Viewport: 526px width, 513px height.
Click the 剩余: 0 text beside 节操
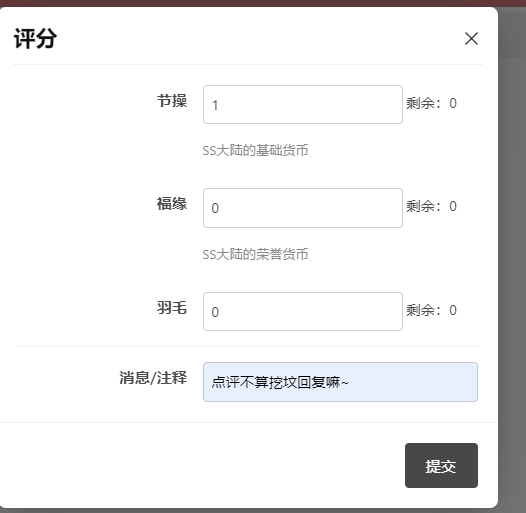tap(431, 103)
